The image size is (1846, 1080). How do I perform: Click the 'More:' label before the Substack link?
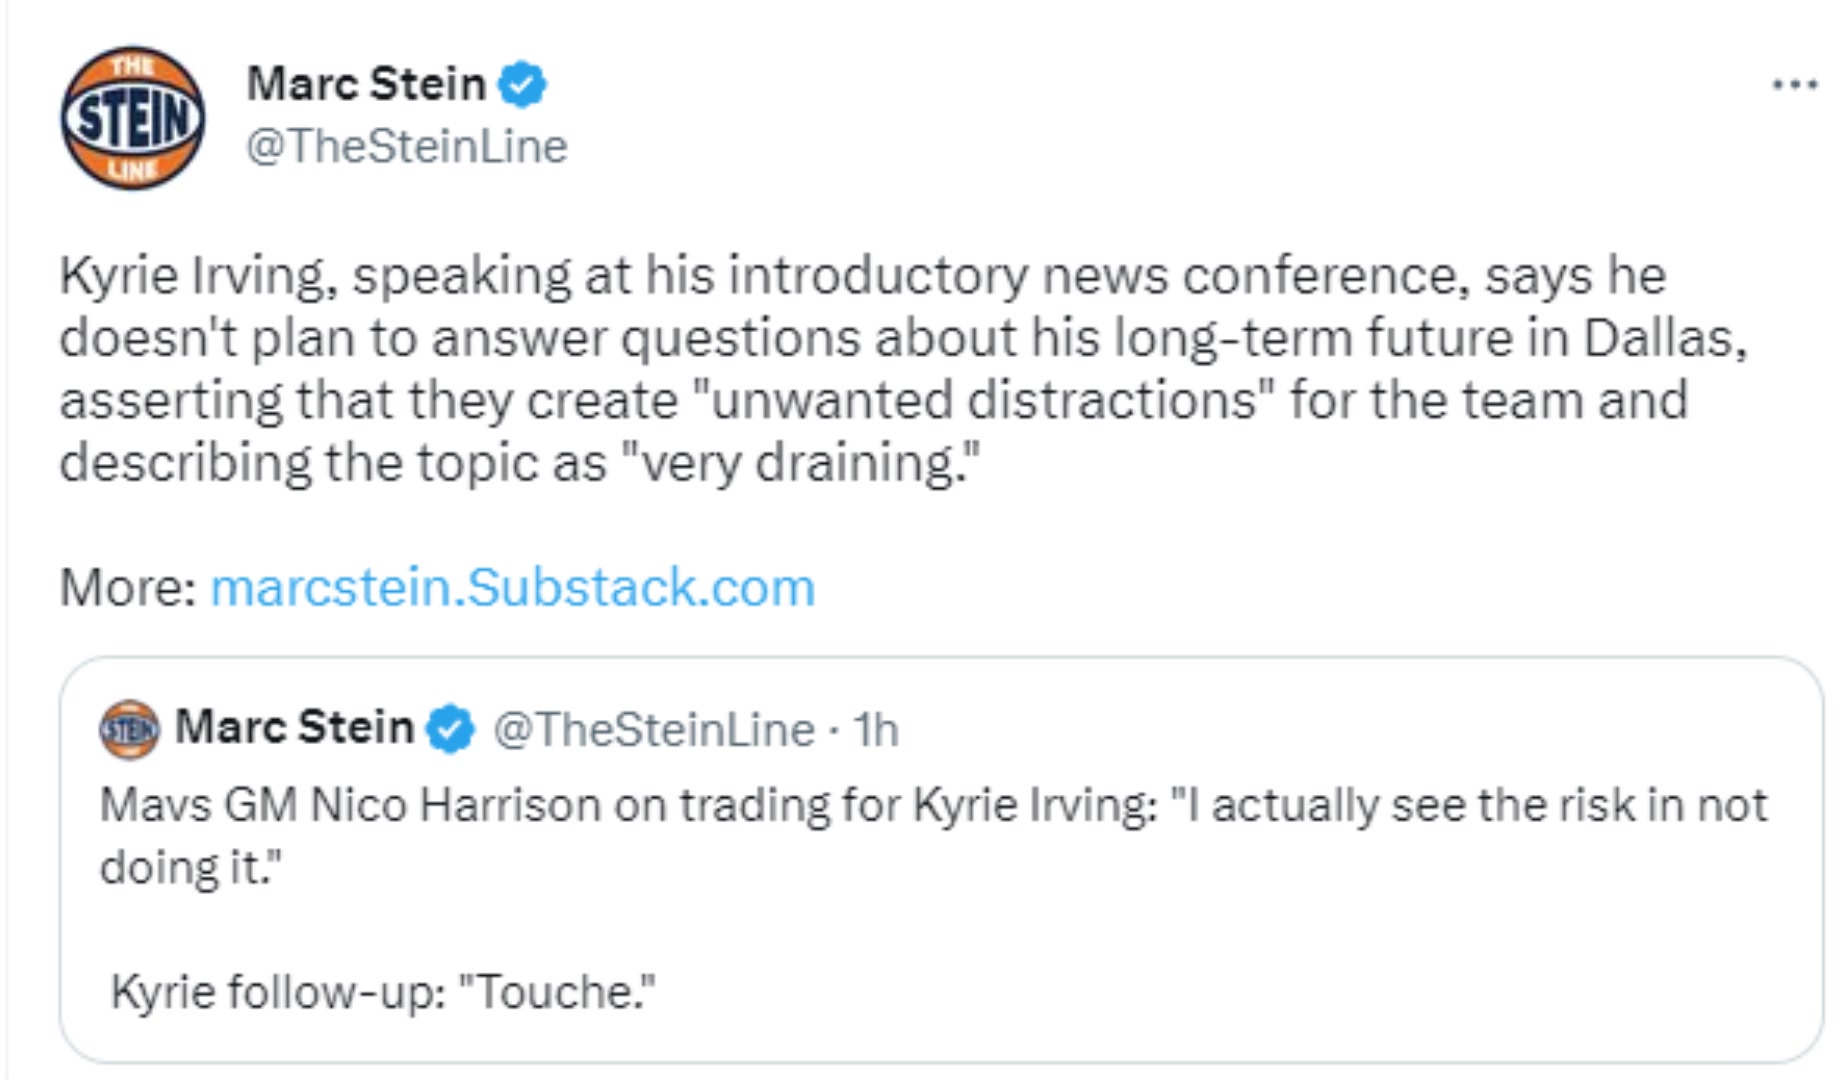tap(129, 587)
